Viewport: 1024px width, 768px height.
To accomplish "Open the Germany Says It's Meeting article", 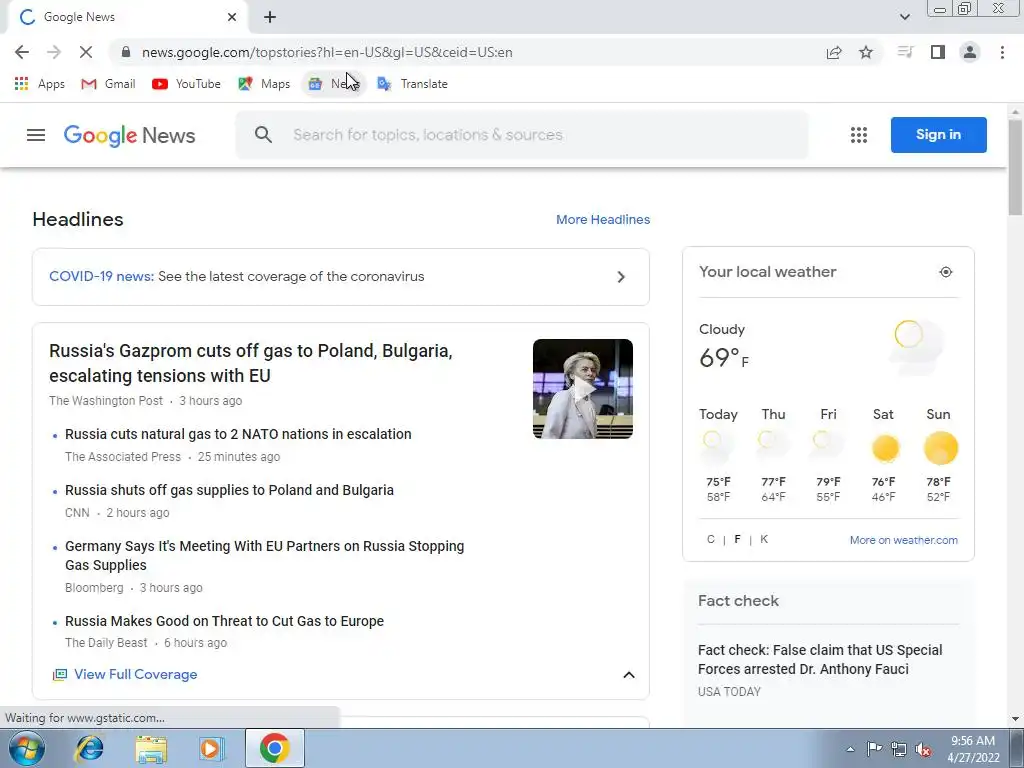I will tap(264, 556).
